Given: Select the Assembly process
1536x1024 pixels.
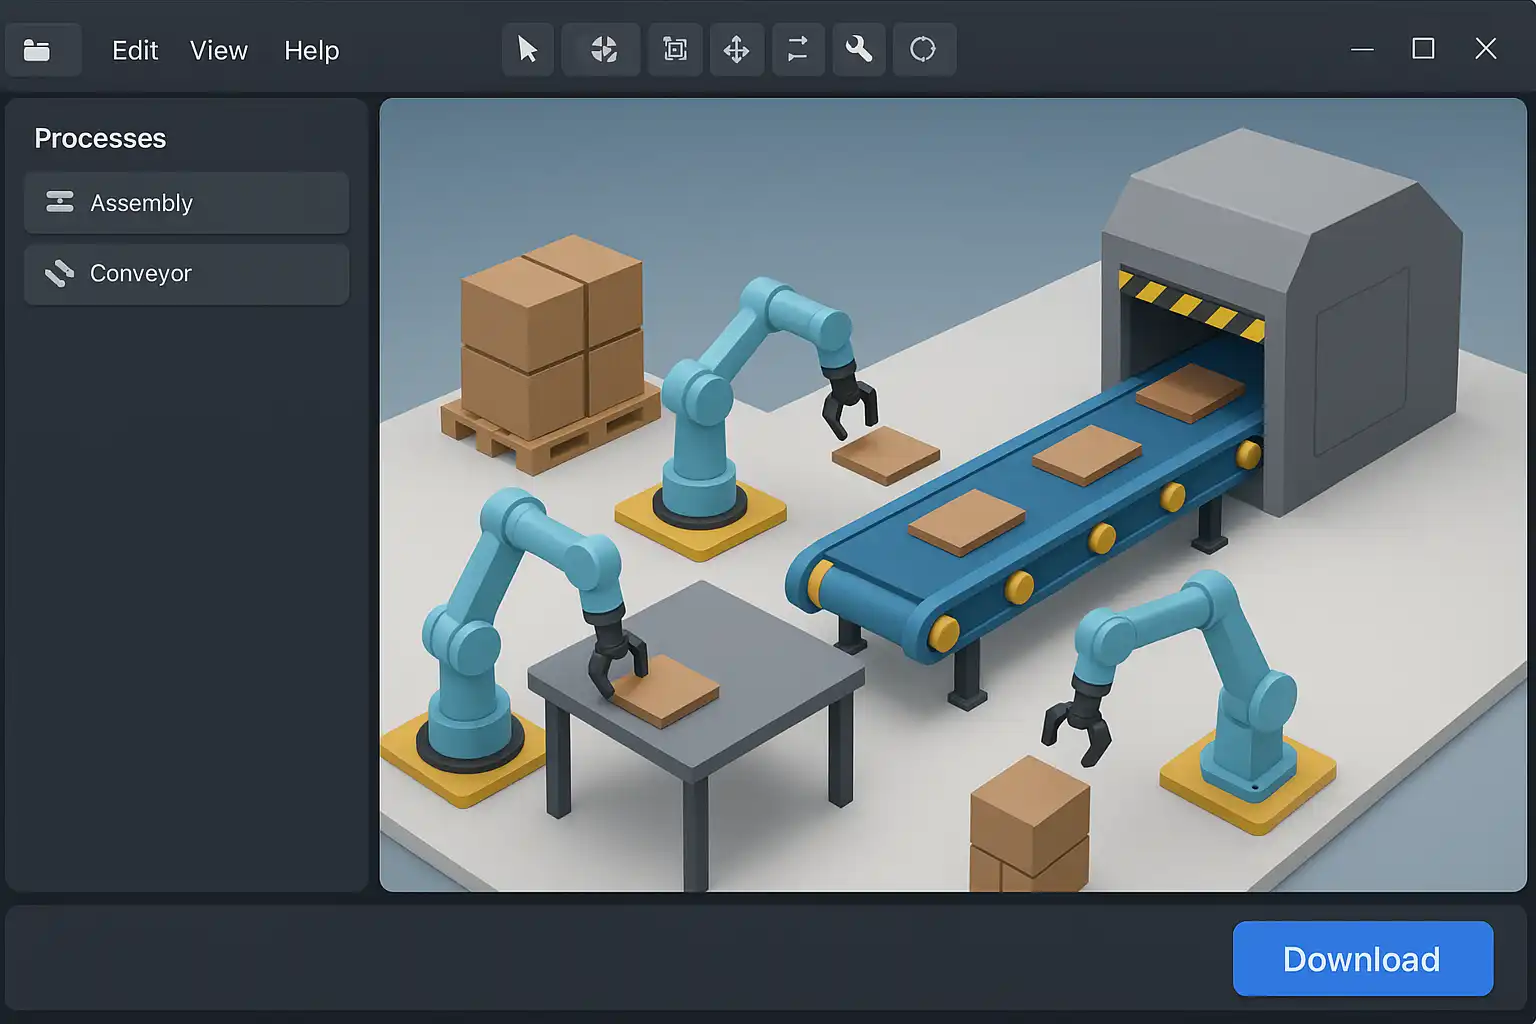Looking at the screenshot, I should (187, 203).
